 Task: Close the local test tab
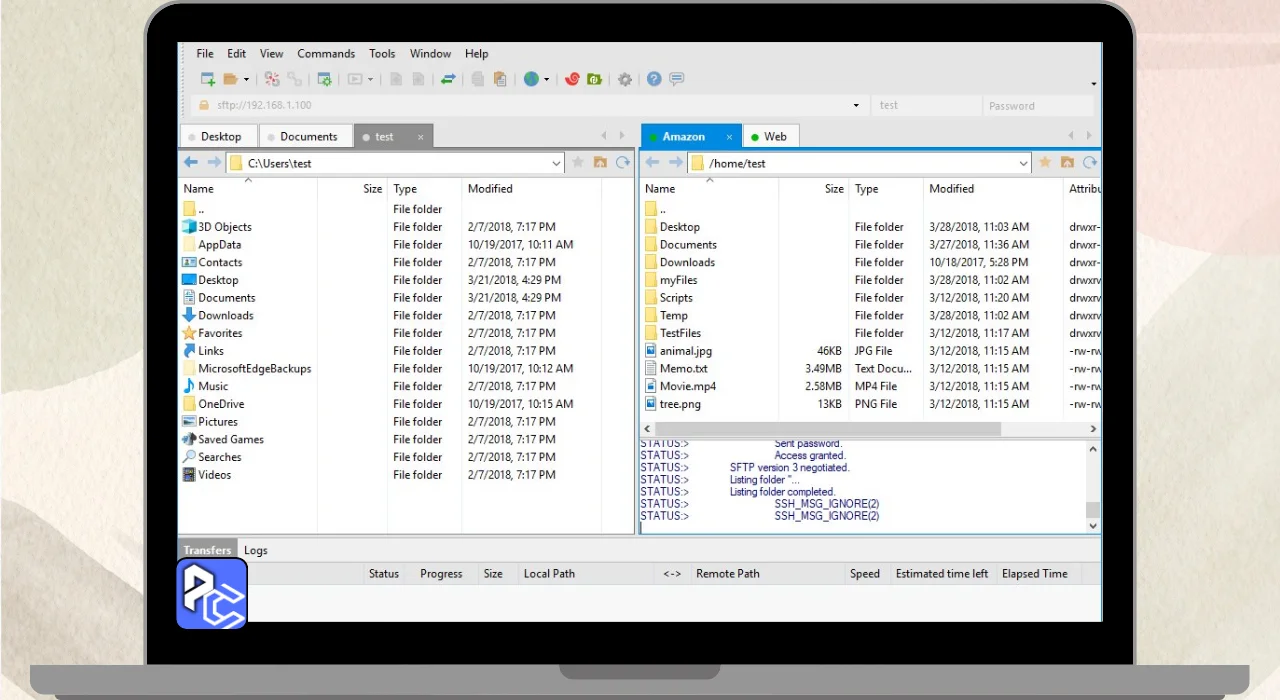tap(420, 137)
